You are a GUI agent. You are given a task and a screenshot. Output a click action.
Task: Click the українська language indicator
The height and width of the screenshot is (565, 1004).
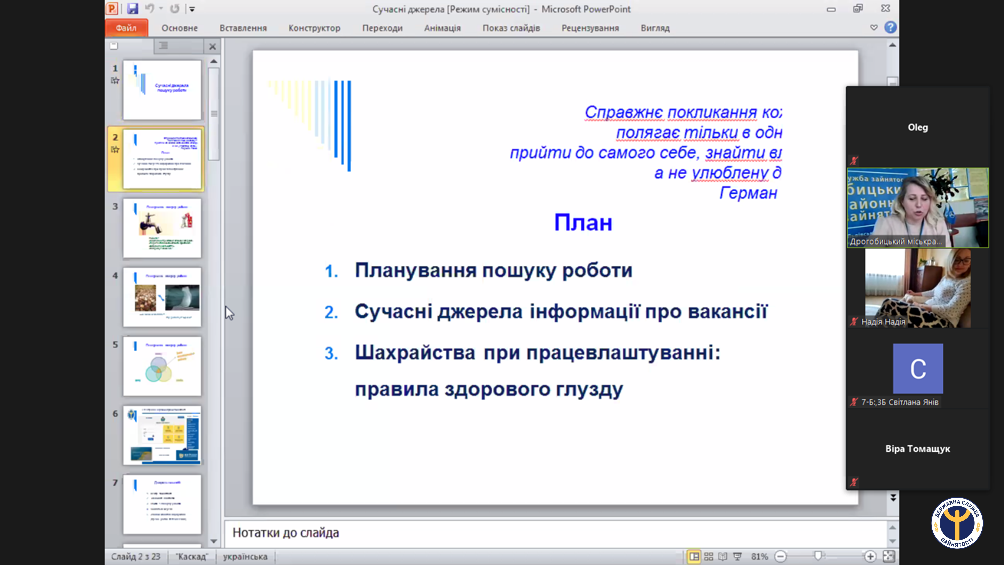coord(245,557)
